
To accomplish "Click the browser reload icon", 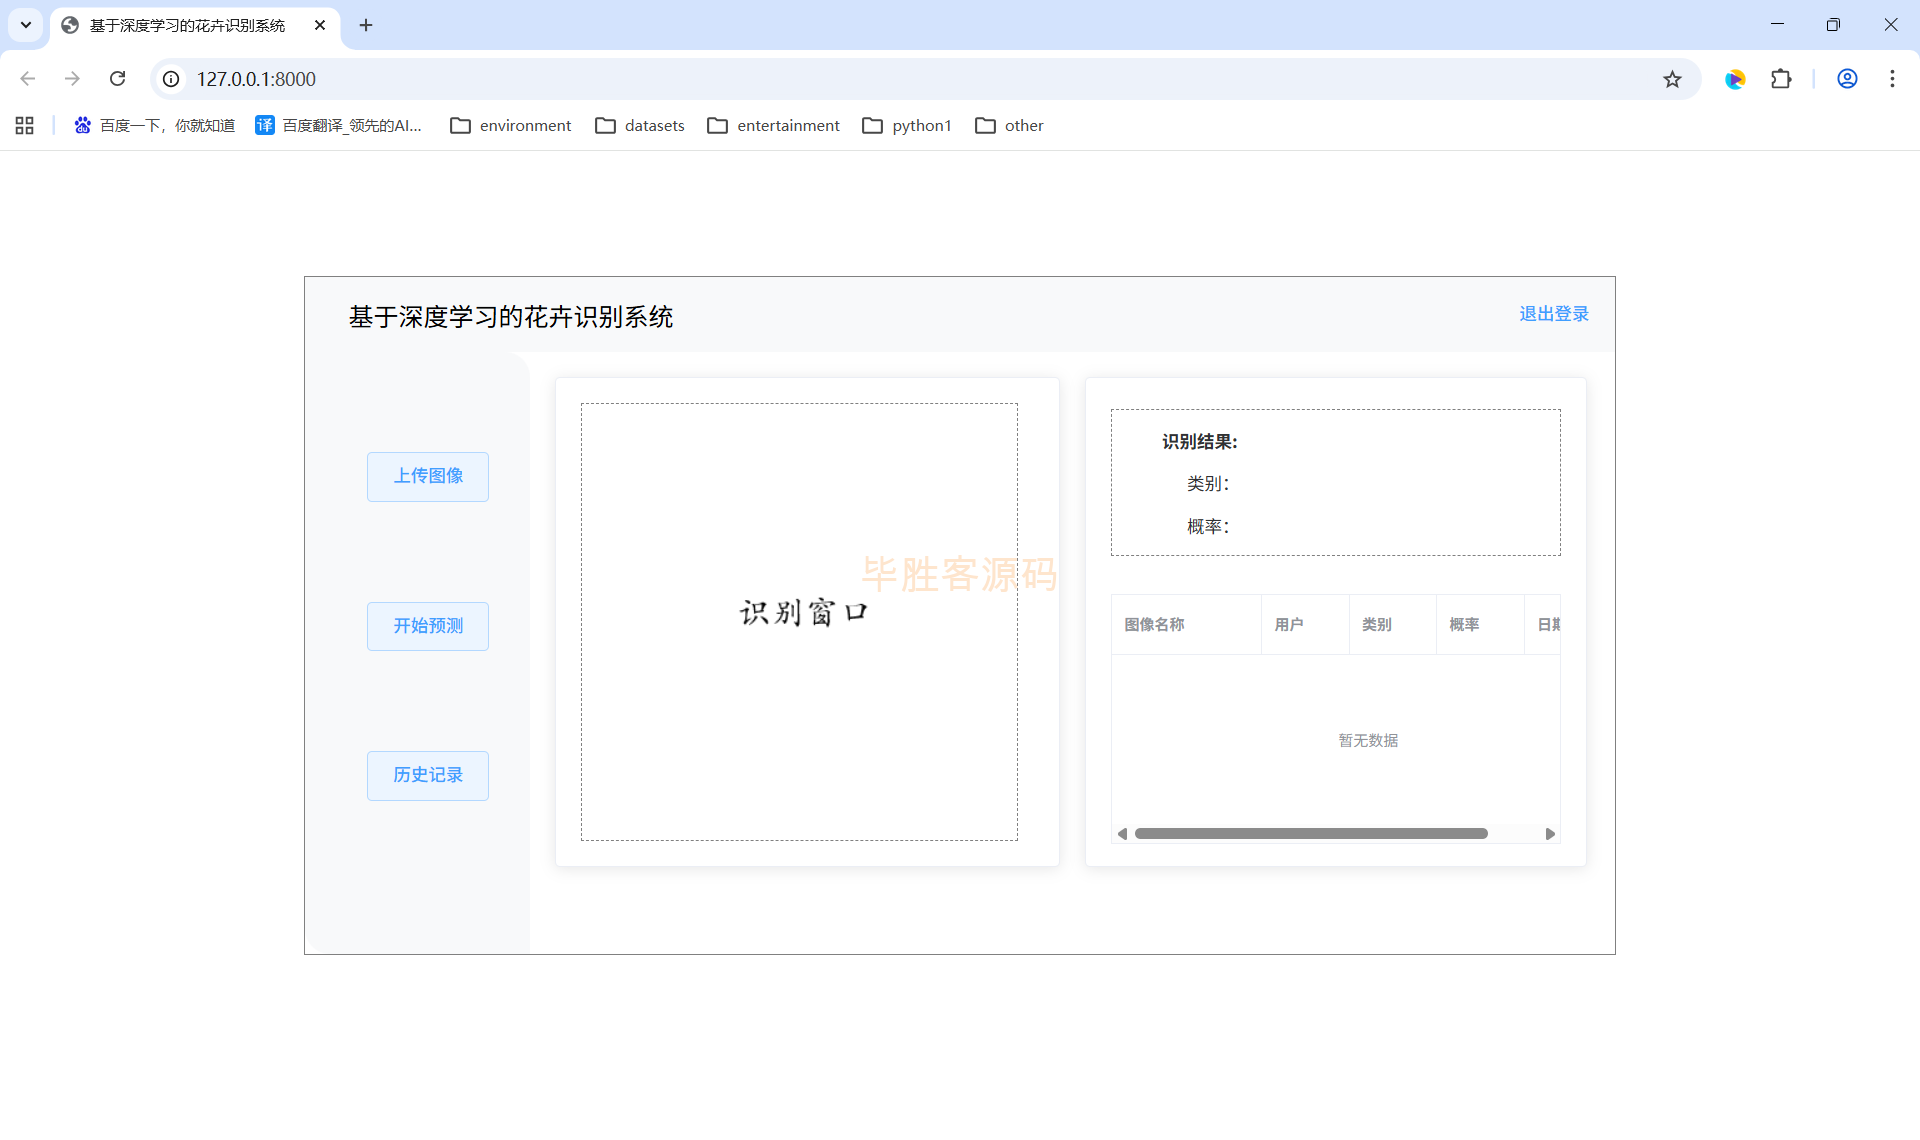I will (117, 79).
